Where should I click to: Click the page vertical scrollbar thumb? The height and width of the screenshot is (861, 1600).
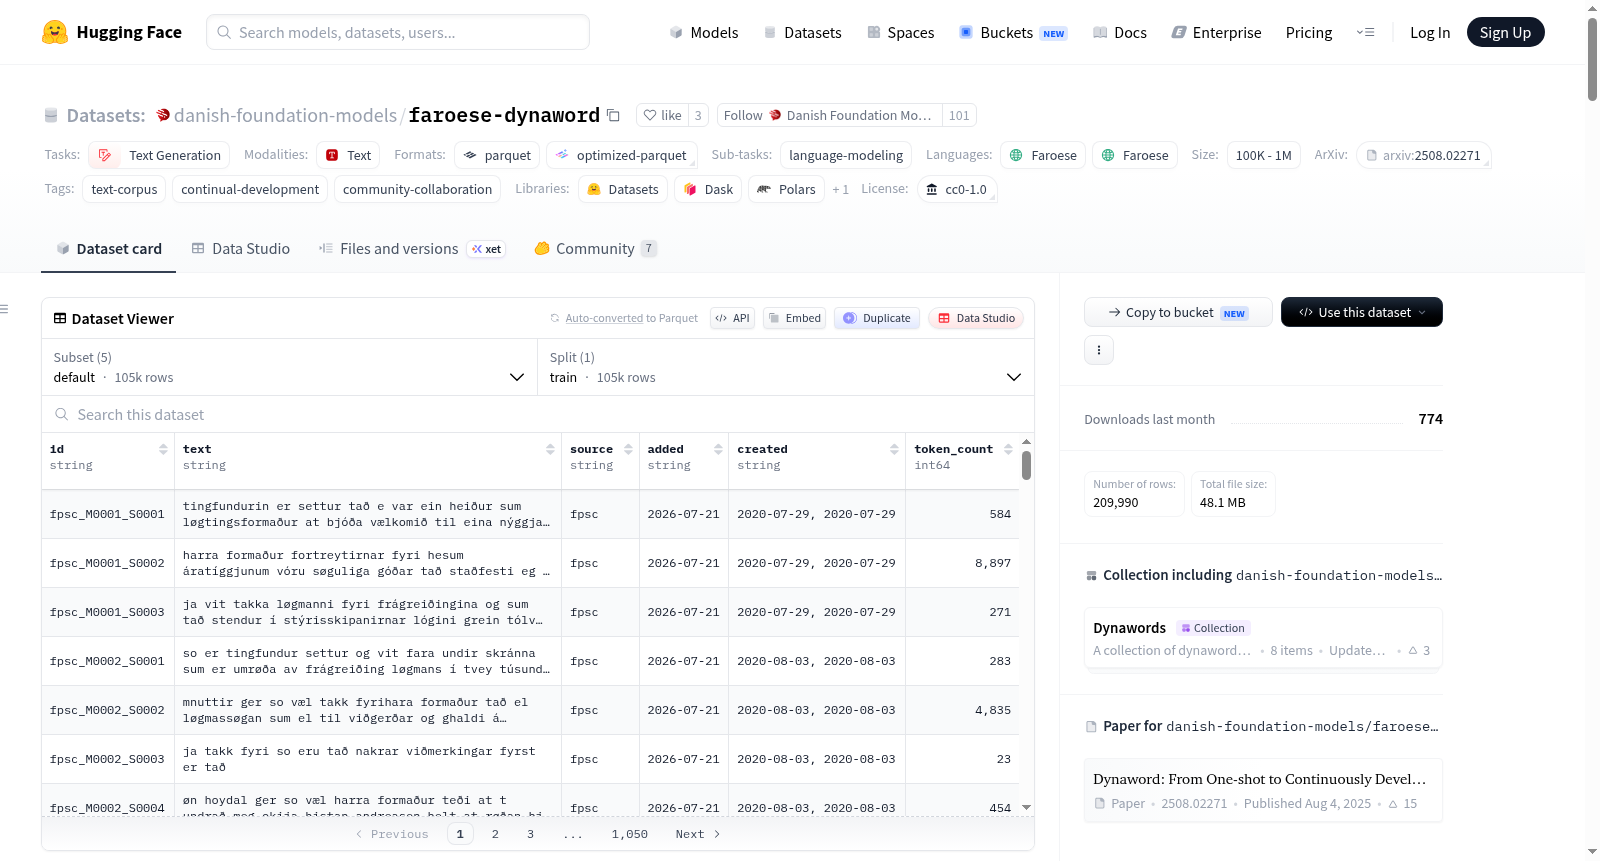tap(1592, 60)
